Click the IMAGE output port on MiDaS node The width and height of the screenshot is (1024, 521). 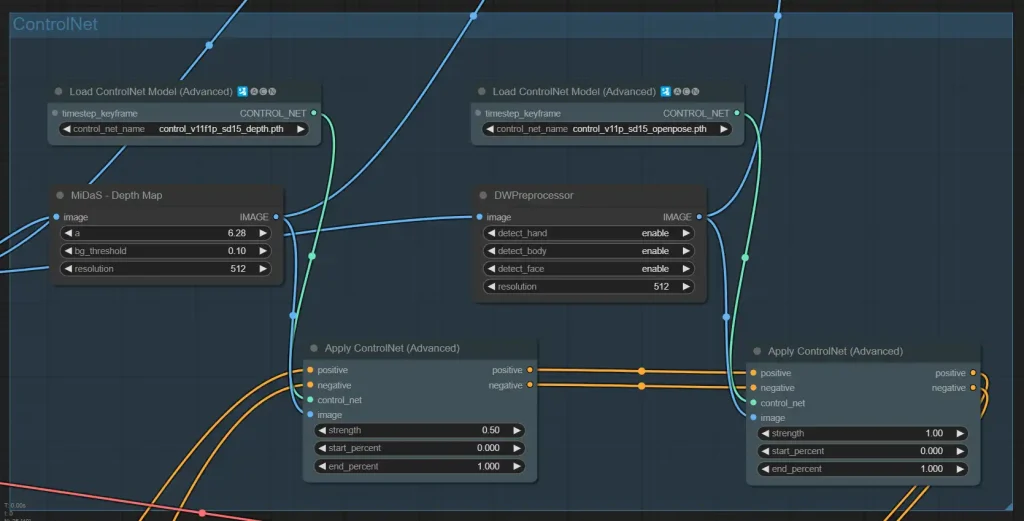click(x=276, y=216)
